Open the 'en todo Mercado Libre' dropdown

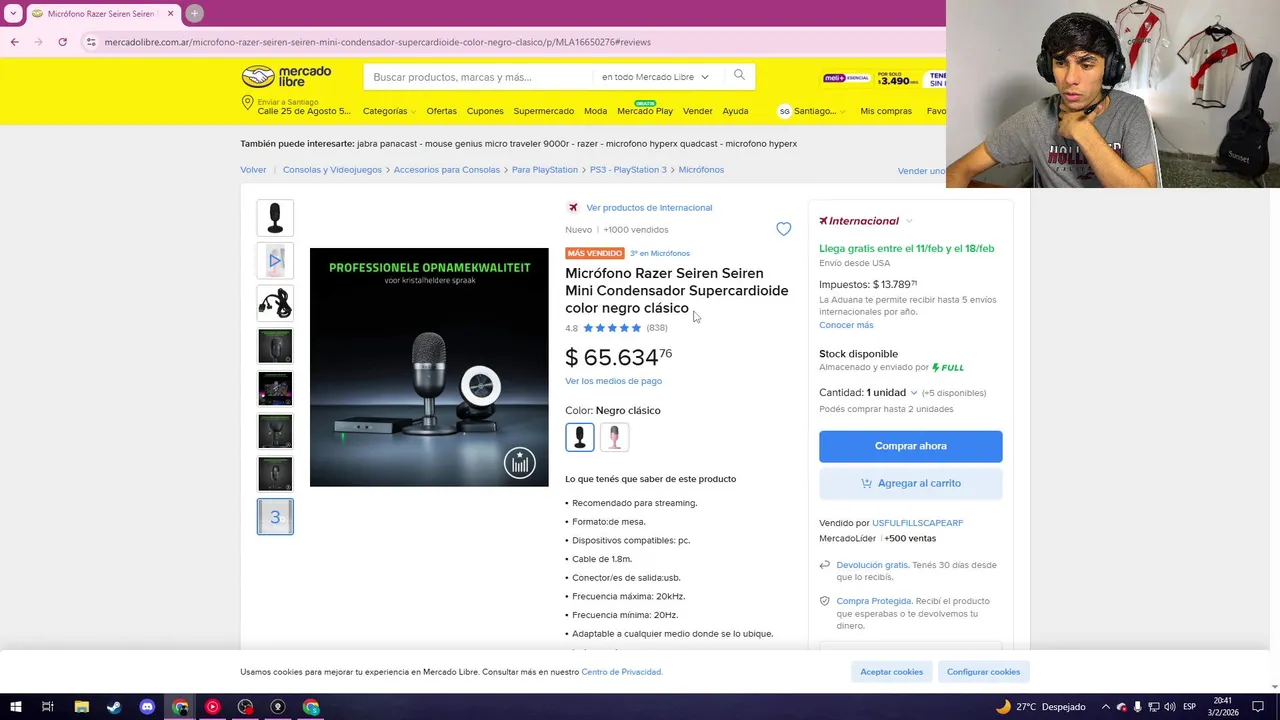(655, 77)
